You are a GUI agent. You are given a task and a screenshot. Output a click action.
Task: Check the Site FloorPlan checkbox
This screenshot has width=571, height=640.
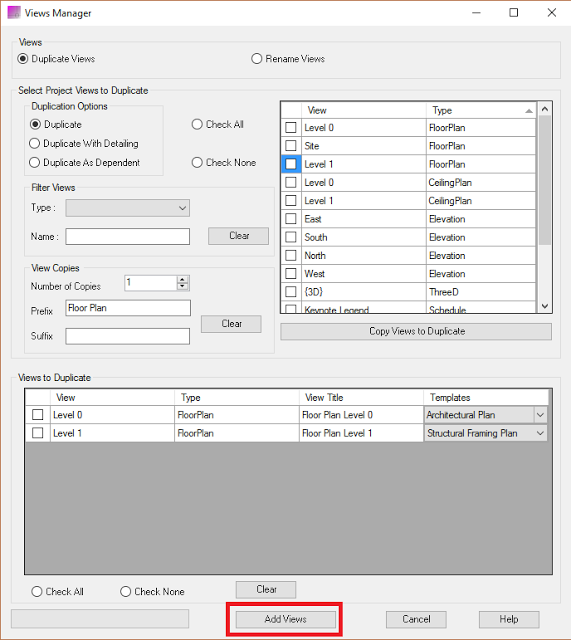[x=291, y=146]
